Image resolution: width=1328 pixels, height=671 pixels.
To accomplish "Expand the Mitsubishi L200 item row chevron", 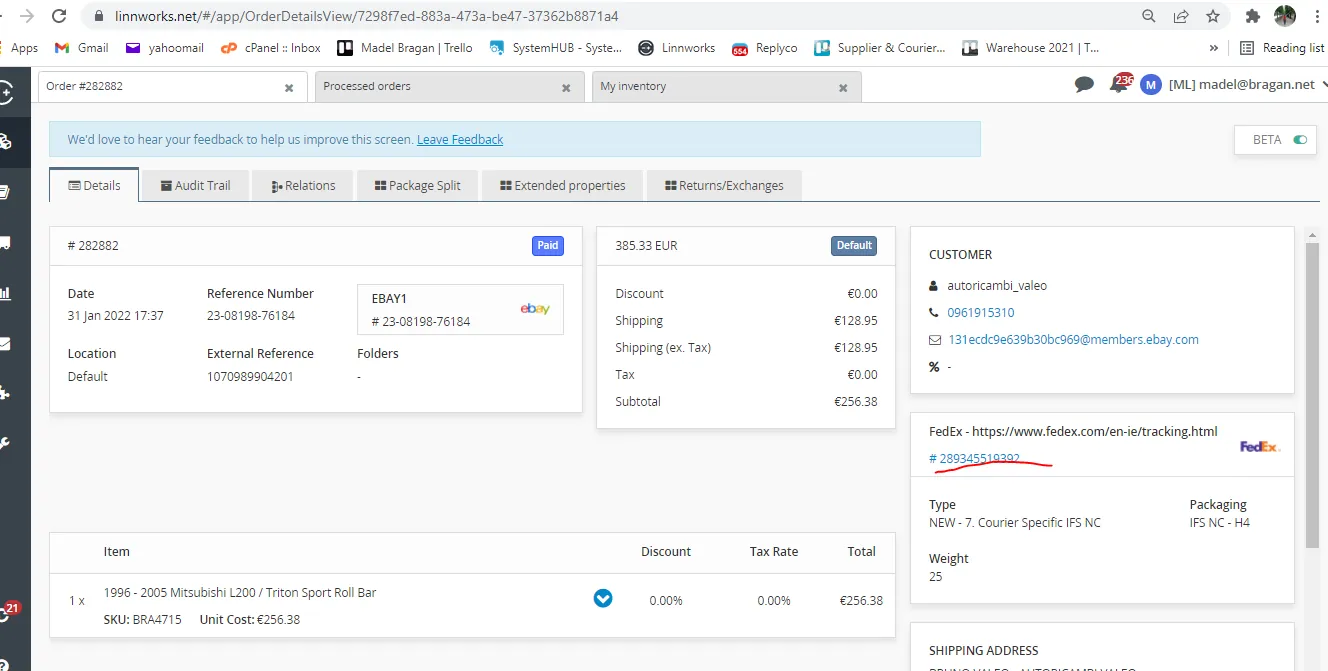I will pos(603,598).
